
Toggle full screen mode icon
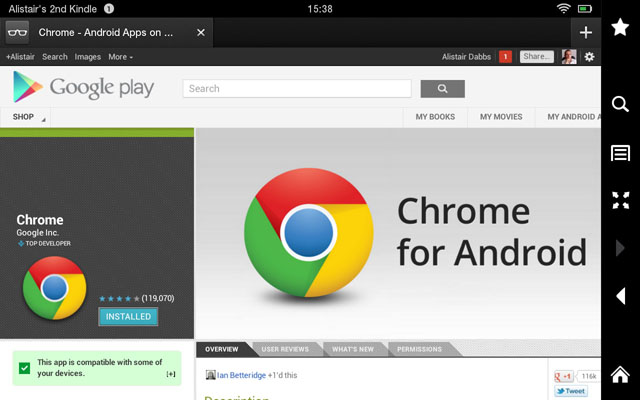point(620,200)
